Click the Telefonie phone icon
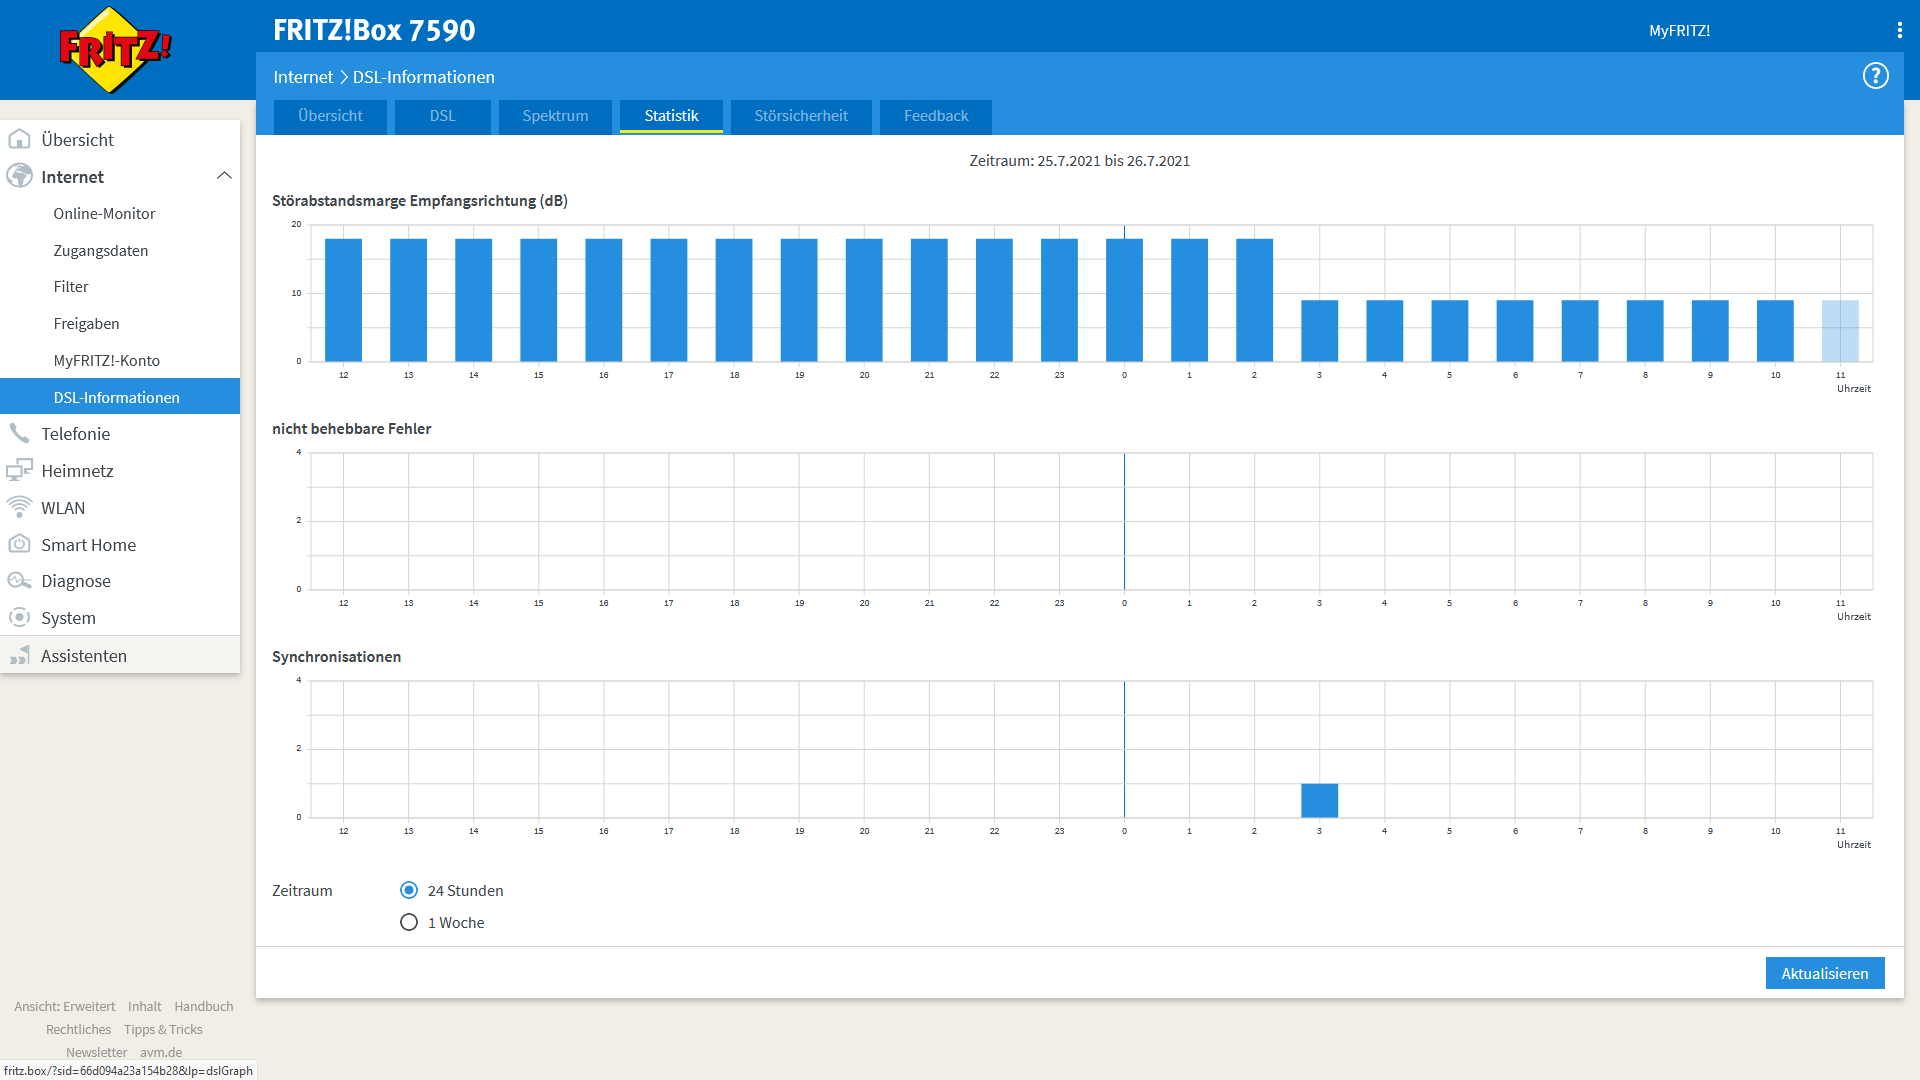Image resolution: width=1920 pixels, height=1080 pixels. tap(19, 433)
